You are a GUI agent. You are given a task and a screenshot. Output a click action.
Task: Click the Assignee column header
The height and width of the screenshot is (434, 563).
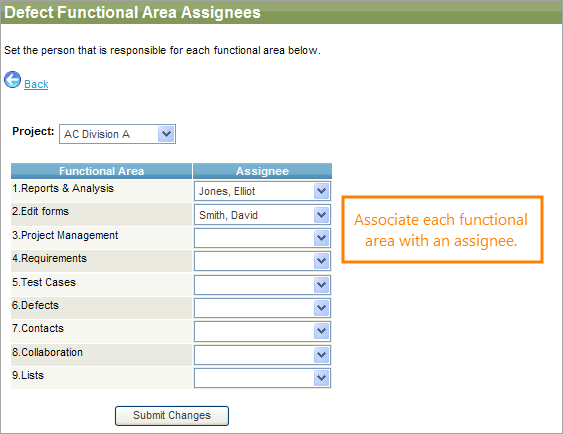pyautogui.click(x=262, y=171)
